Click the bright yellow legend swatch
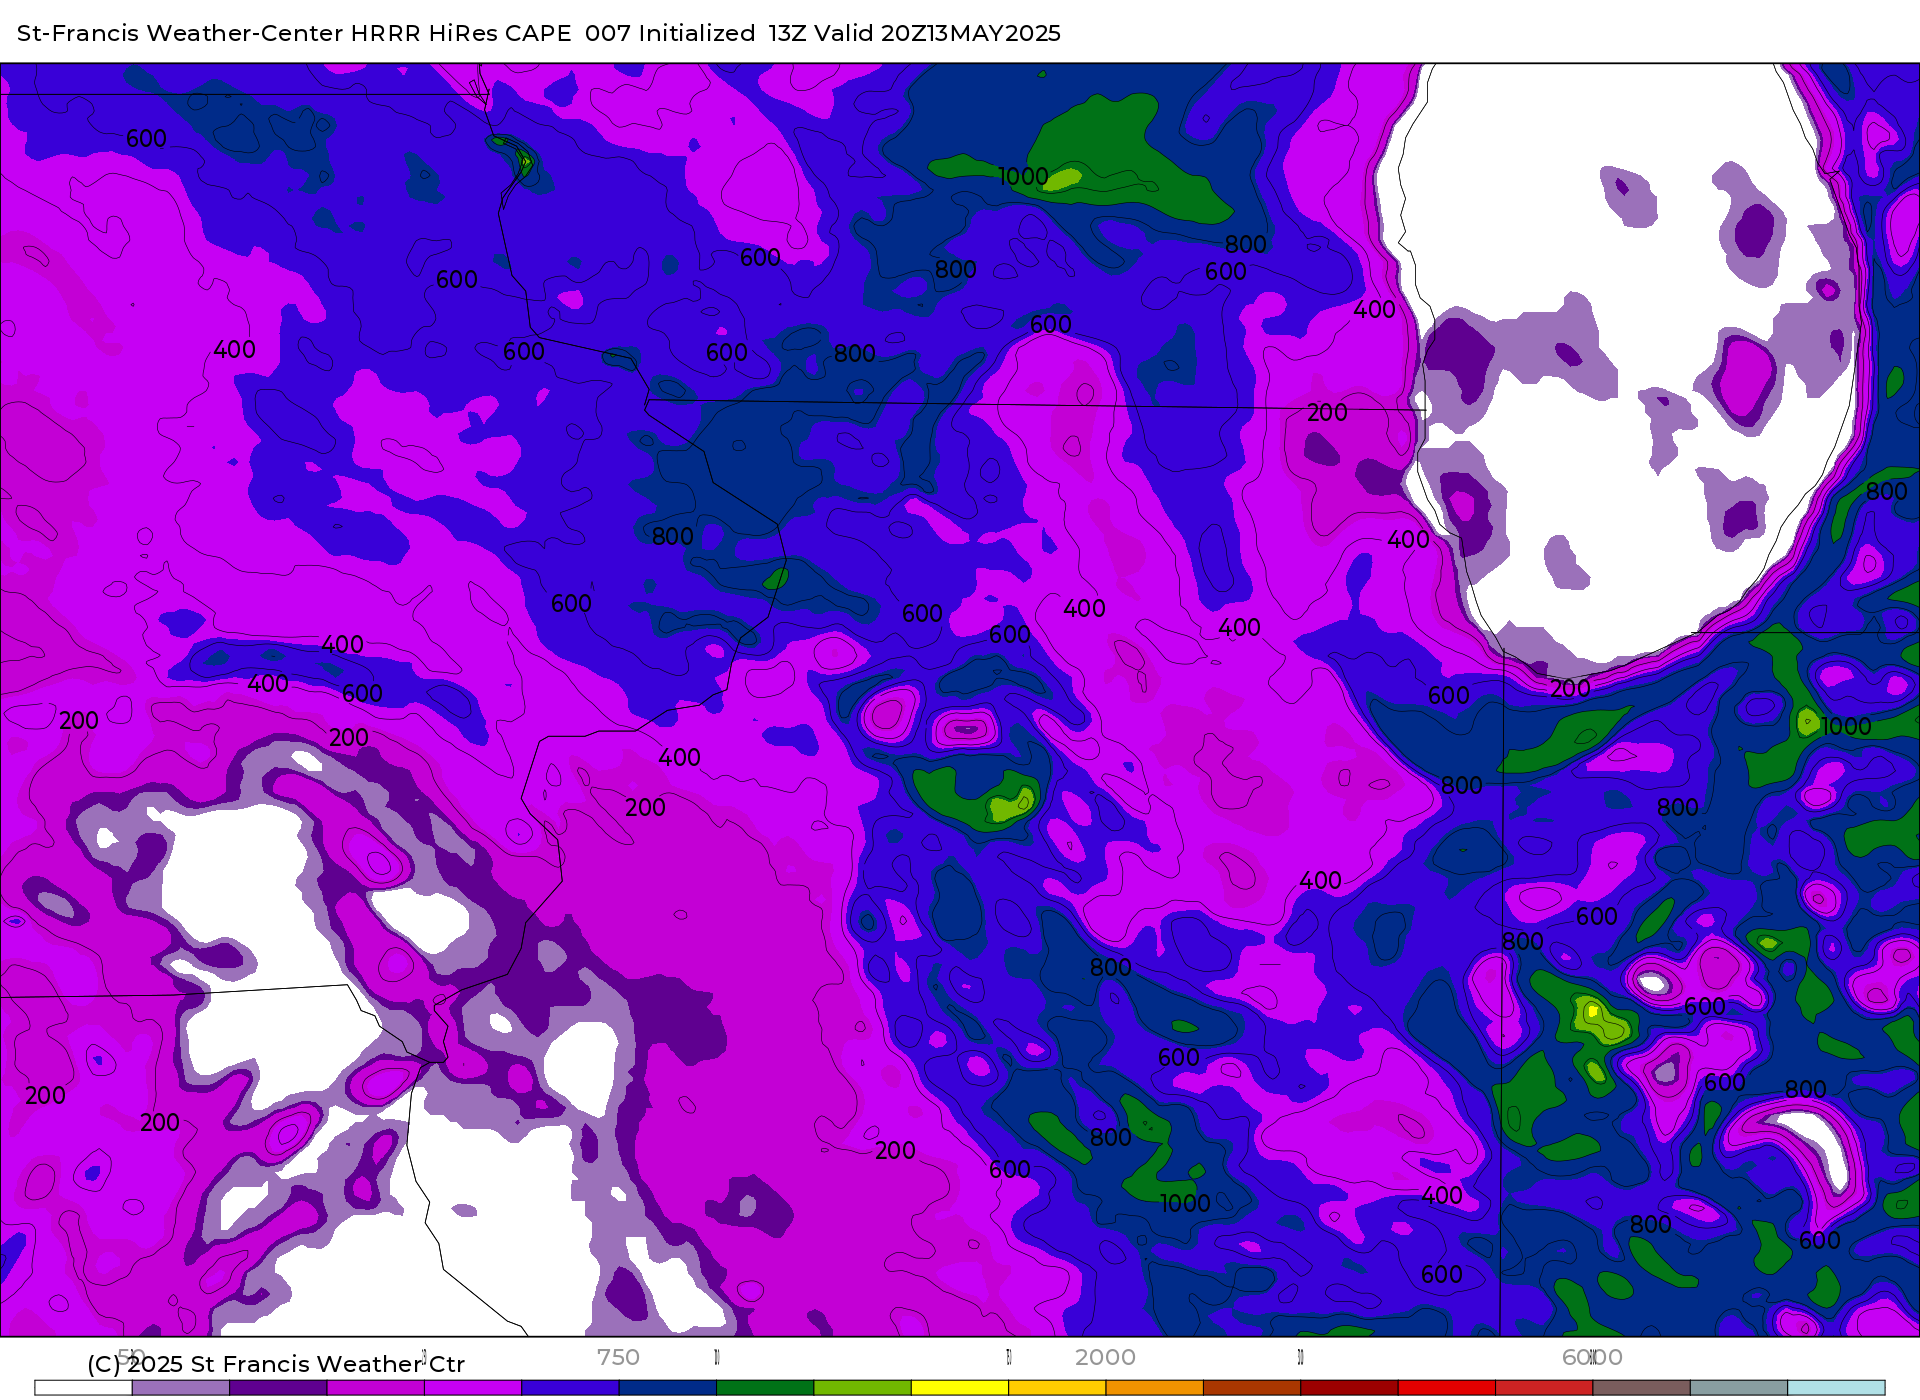 960,1388
